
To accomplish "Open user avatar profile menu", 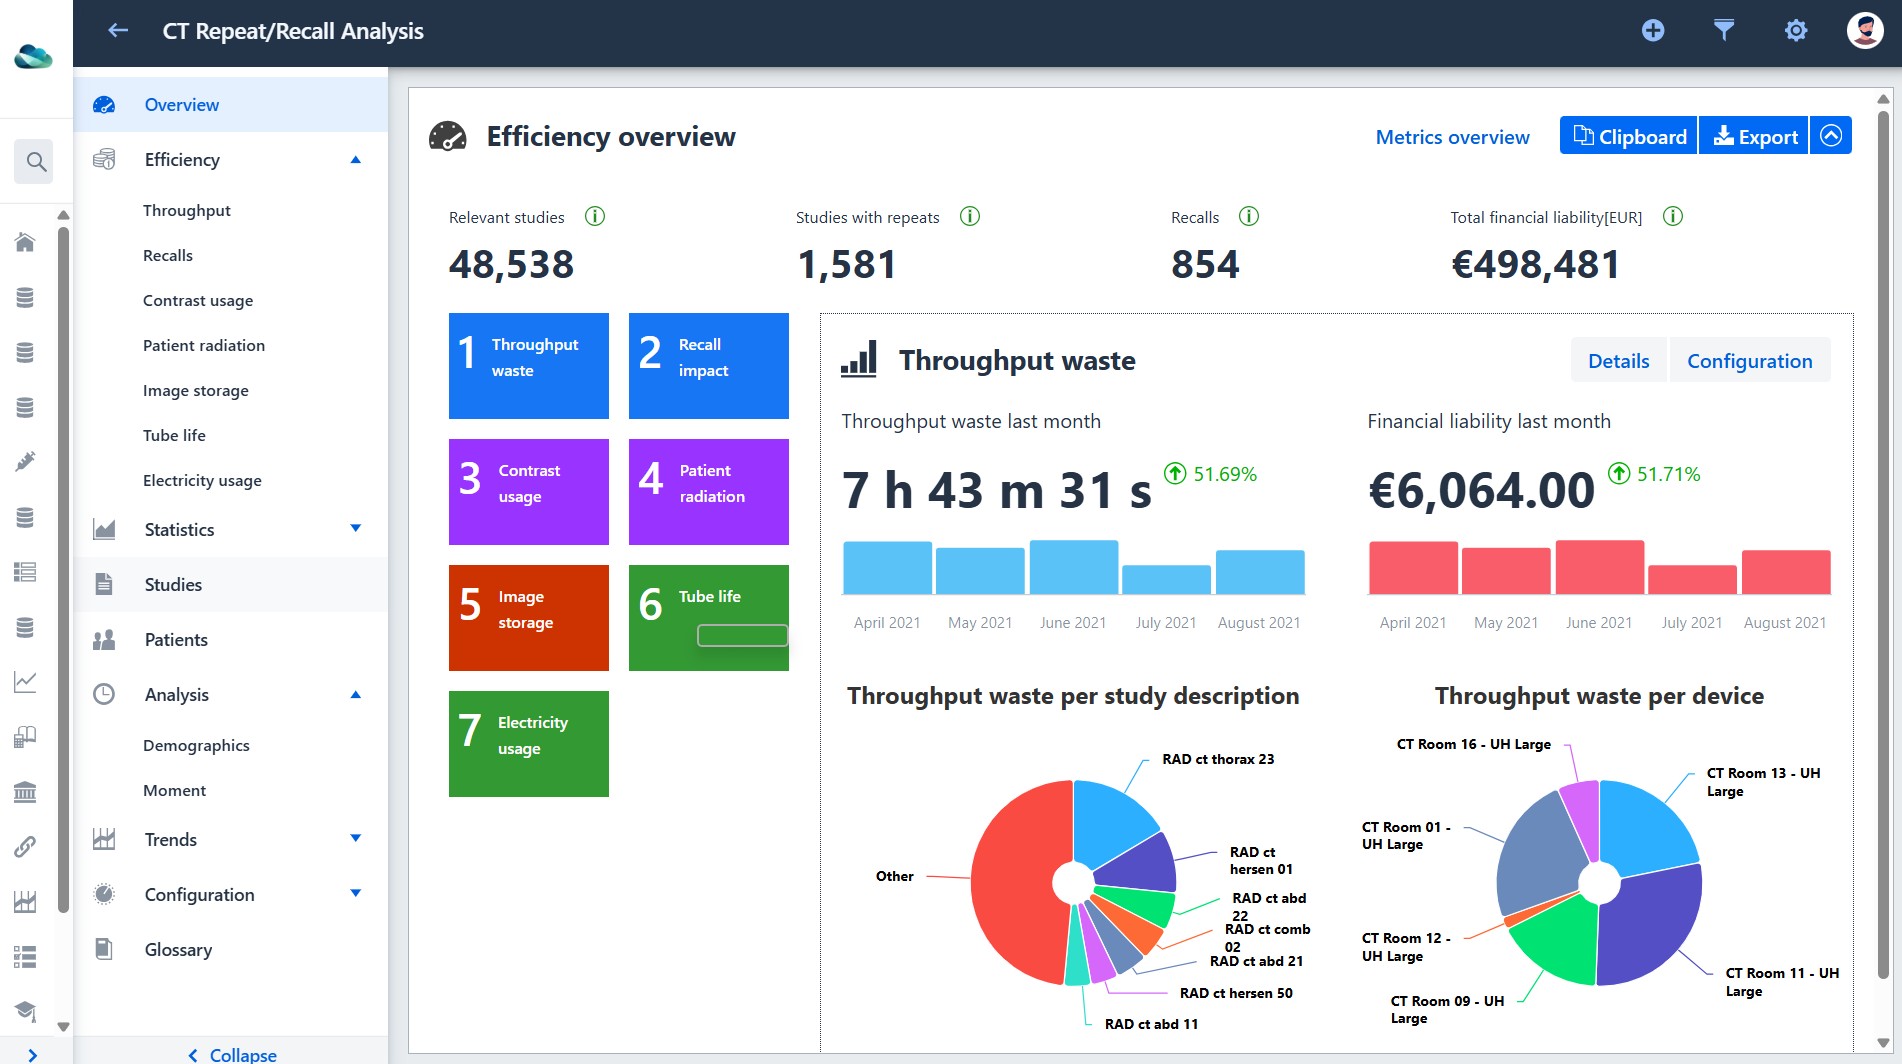I will (x=1865, y=31).
